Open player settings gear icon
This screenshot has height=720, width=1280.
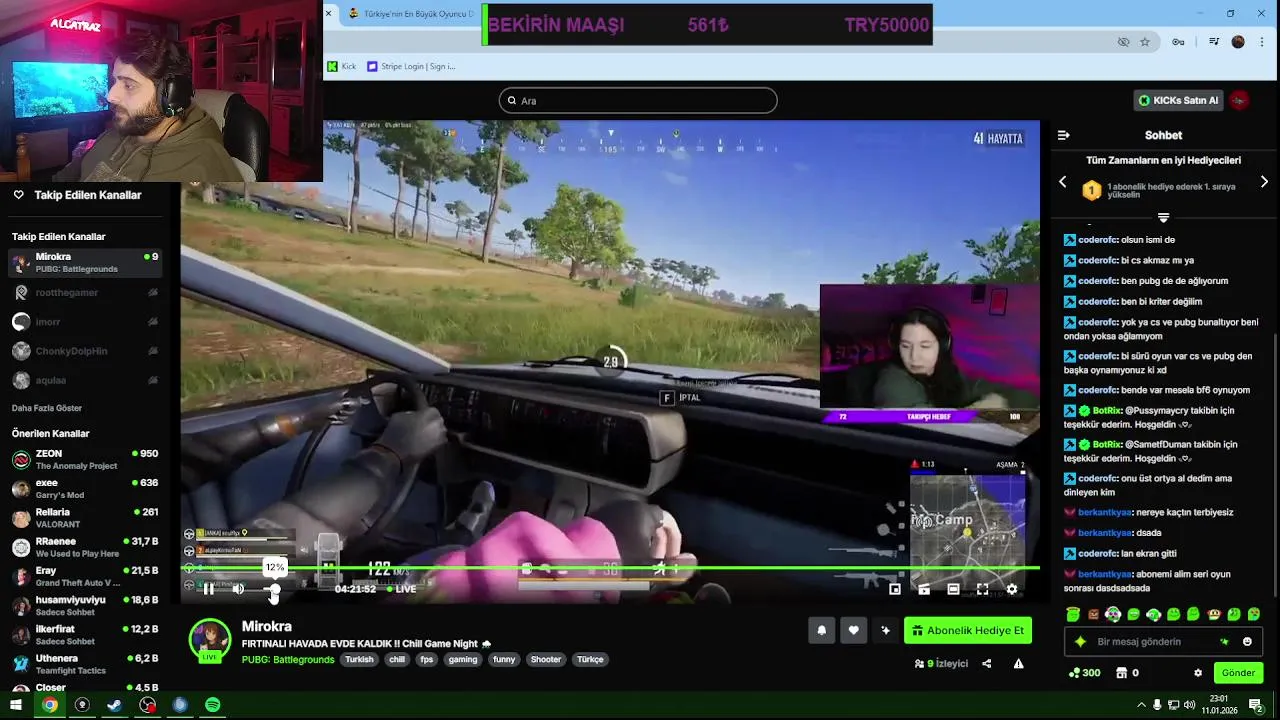[1012, 589]
